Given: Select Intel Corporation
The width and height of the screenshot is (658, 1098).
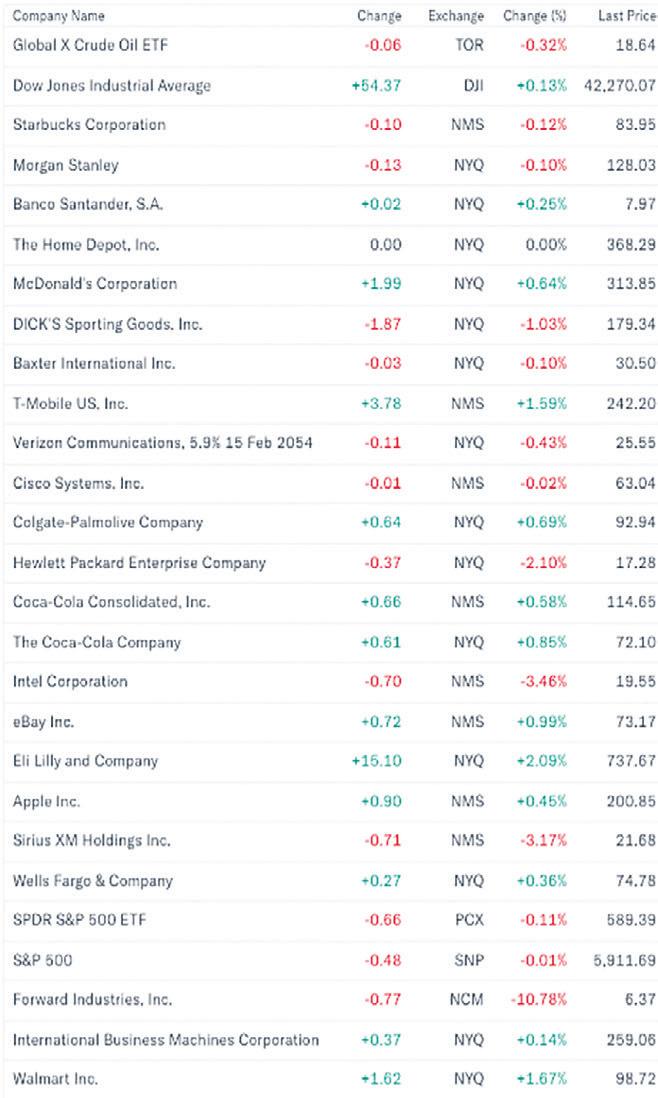Looking at the screenshot, I should coord(70,682).
